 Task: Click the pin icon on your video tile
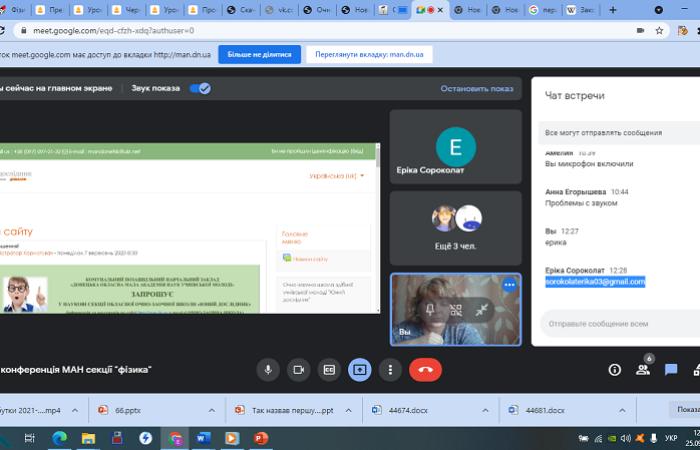point(432,310)
